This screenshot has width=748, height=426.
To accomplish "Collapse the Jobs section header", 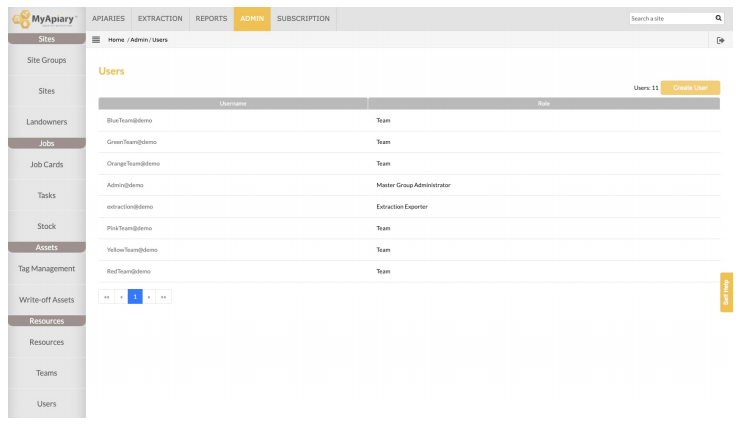I will tap(47, 143).
